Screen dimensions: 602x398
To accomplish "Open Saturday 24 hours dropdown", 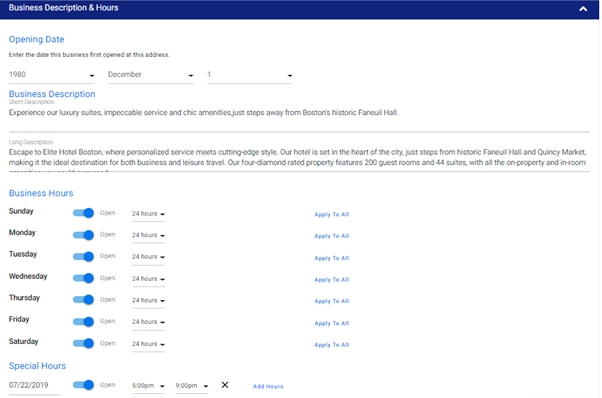I will (x=148, y=344).
